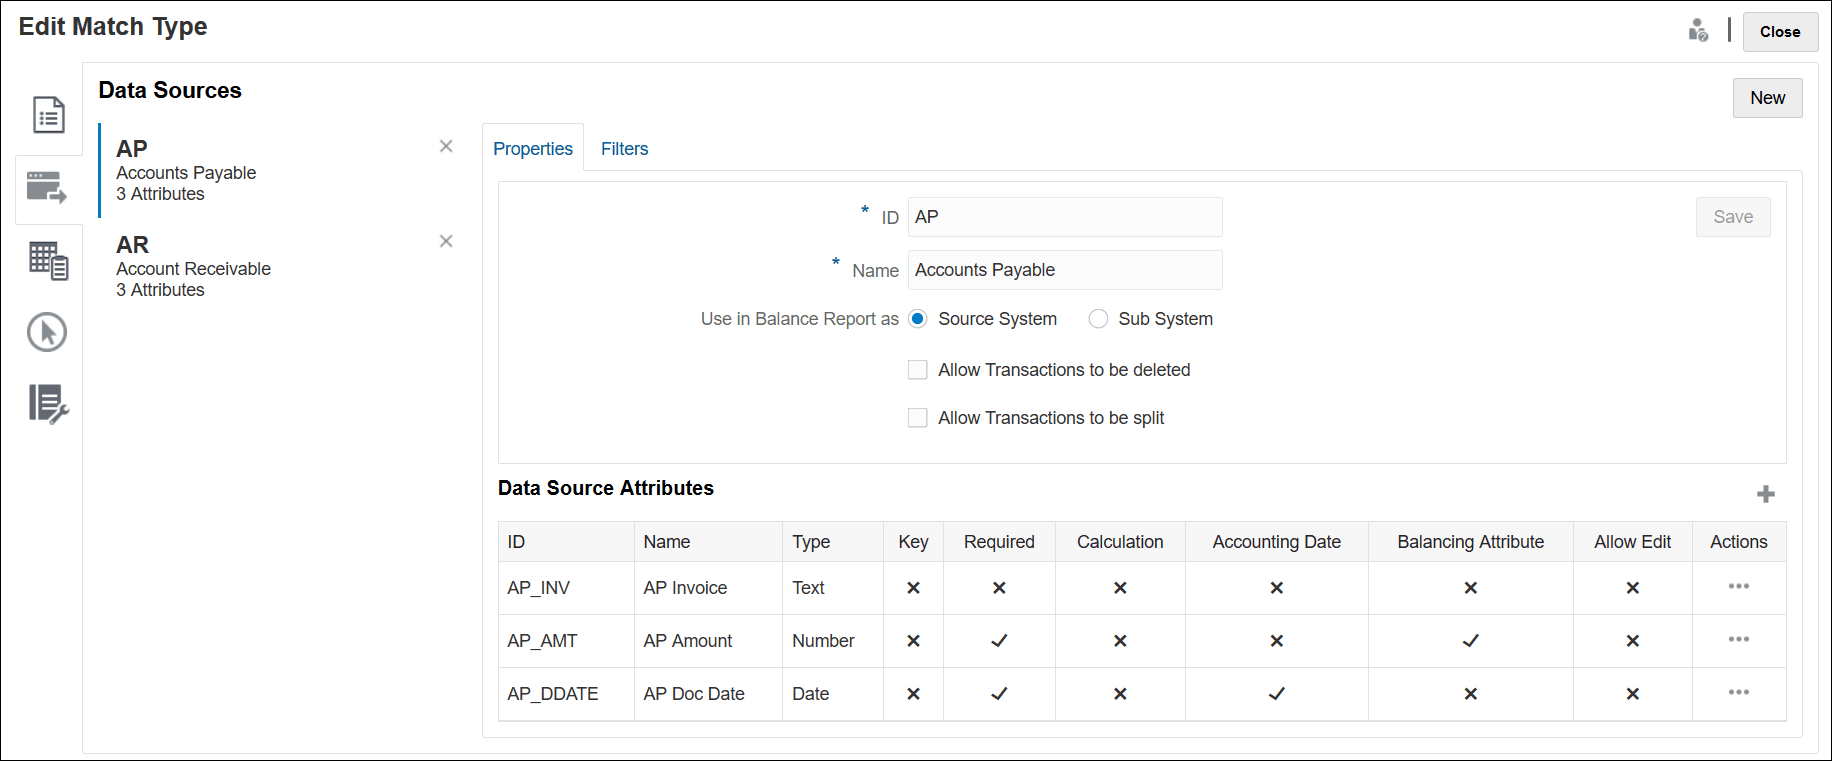Click the New data source button
Viewport: 1832px width, 761px height.
(x=1767, y=98)
